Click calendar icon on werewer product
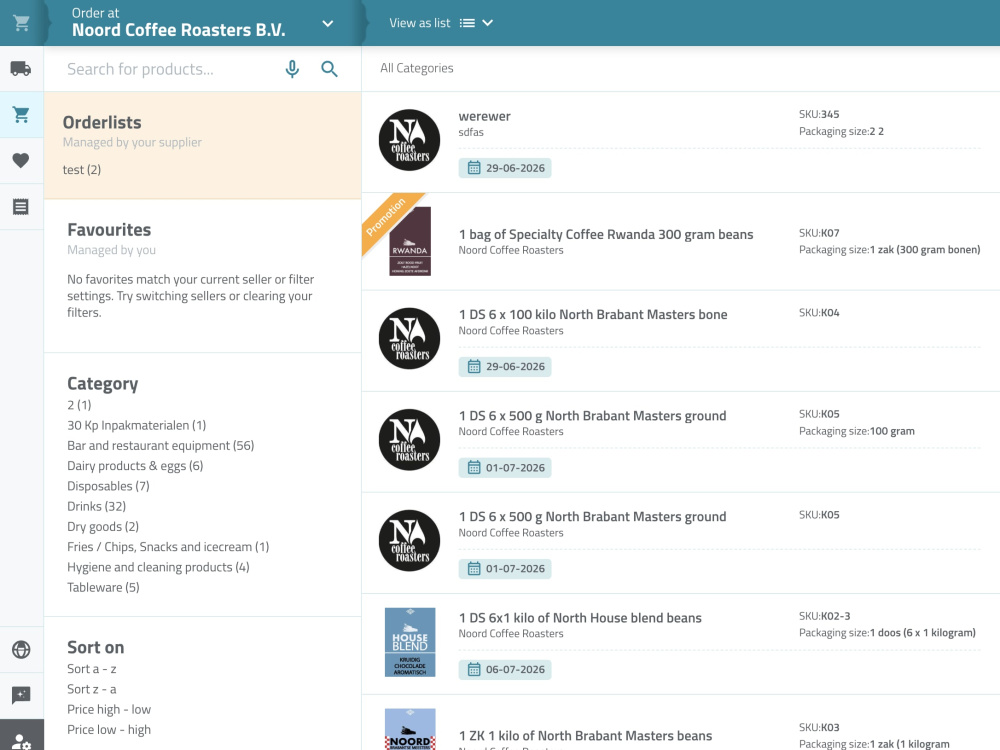Screen dimensions: 1000x750 tap(474, 168)
